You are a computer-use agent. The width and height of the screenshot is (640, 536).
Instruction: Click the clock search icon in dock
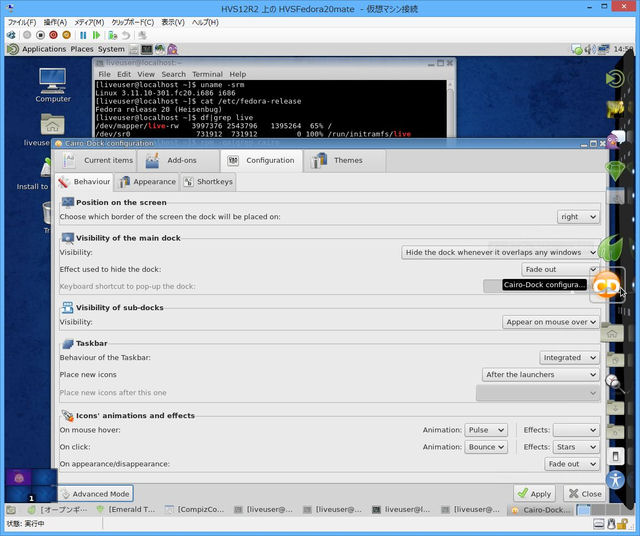(613, 383)
